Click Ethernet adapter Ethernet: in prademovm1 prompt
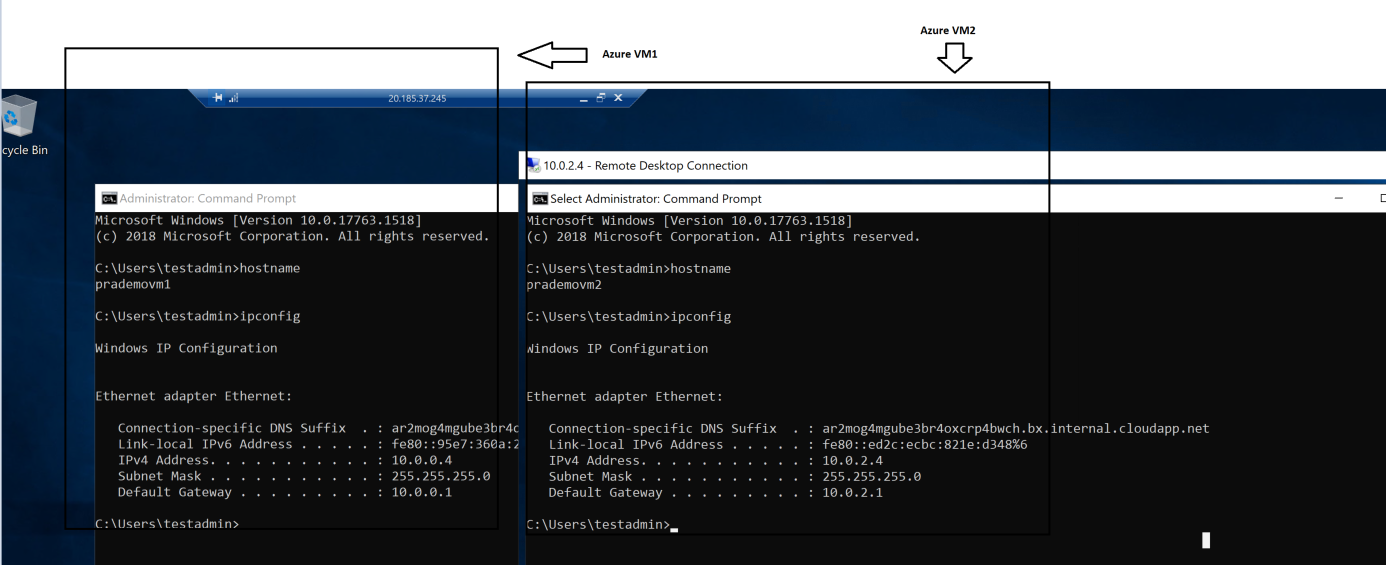The height and width of the screenshot is (565, 1386). tap(193, 396)
